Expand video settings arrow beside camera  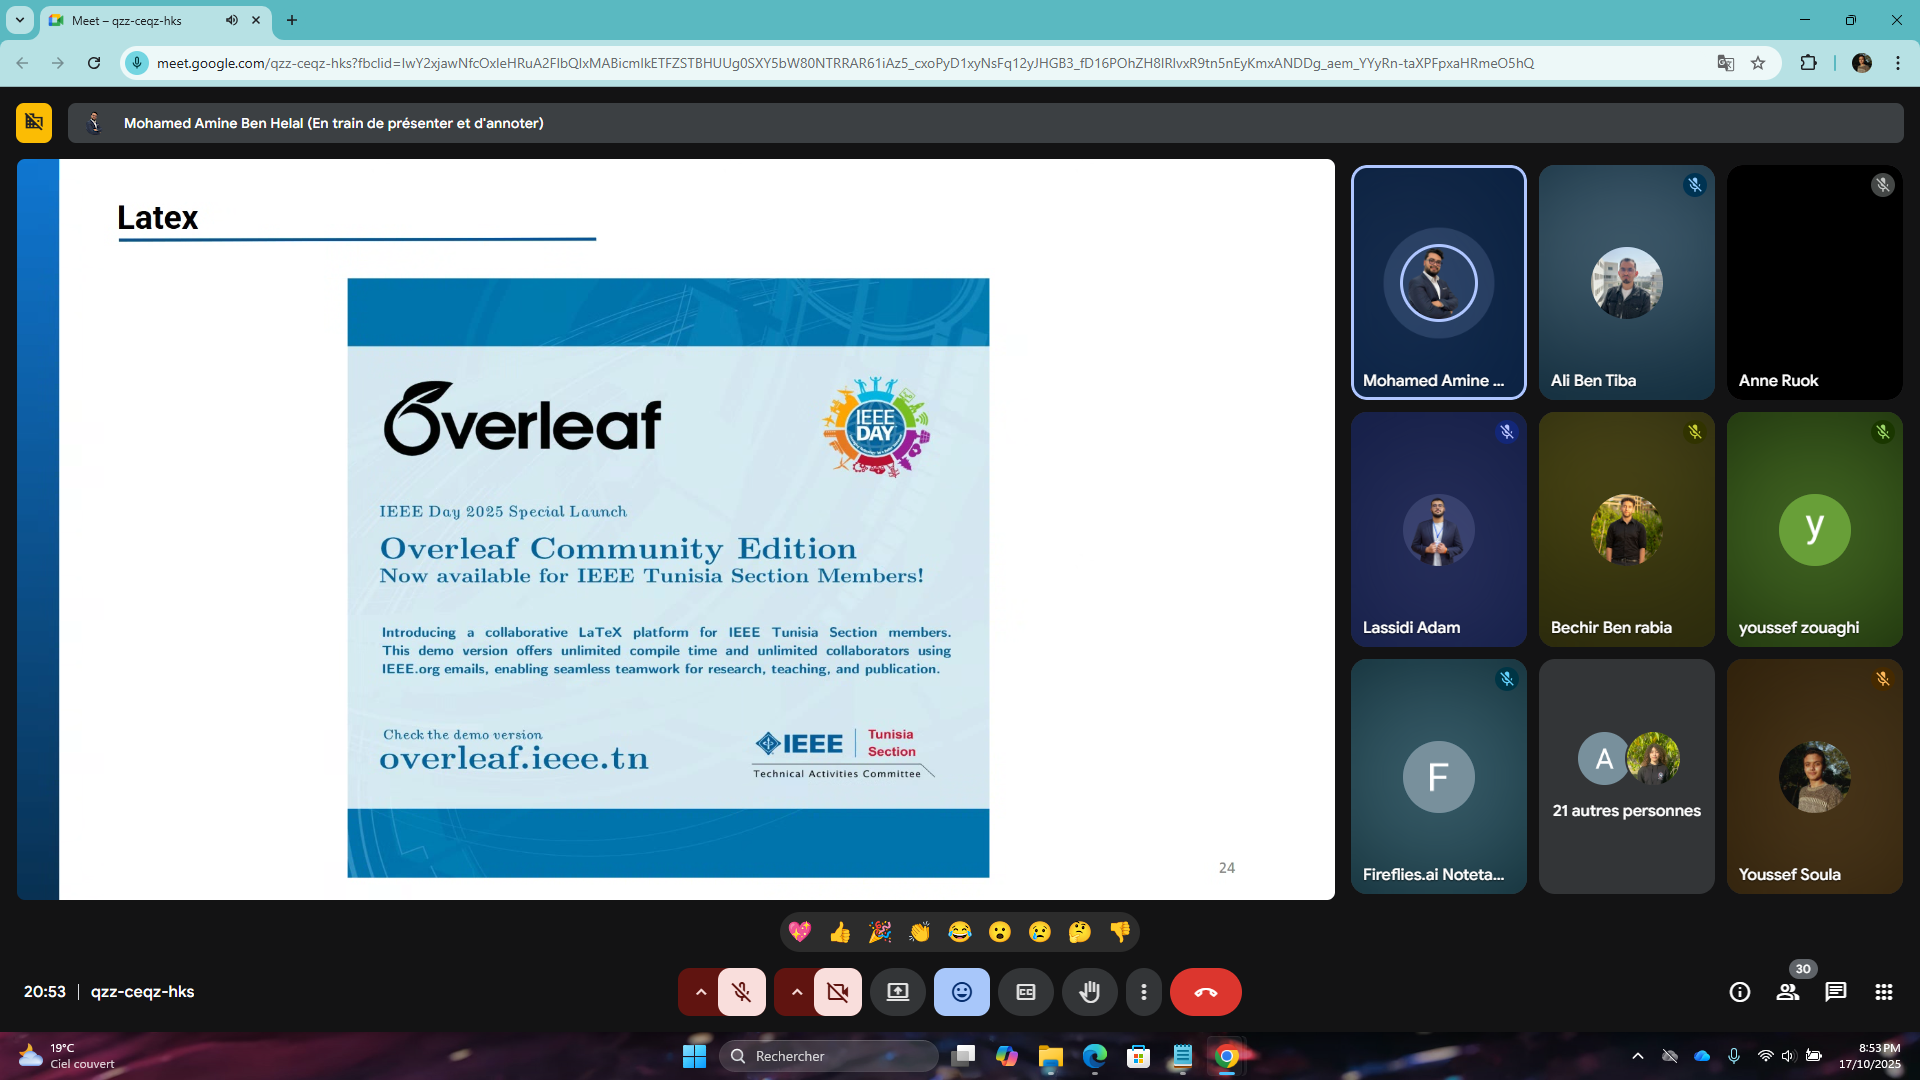[x=797, y=992]
